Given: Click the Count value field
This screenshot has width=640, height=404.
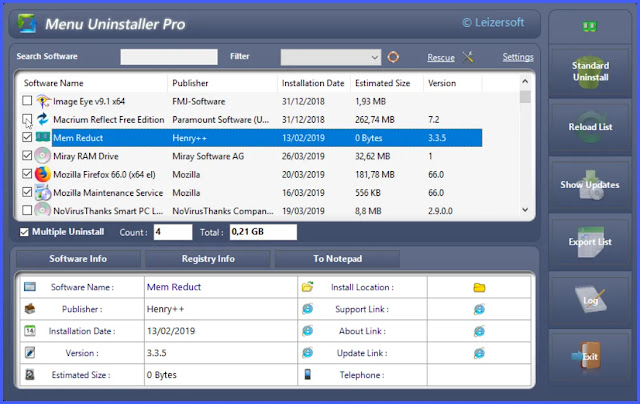Looking at the screenshot, I should tap(173, 232).
